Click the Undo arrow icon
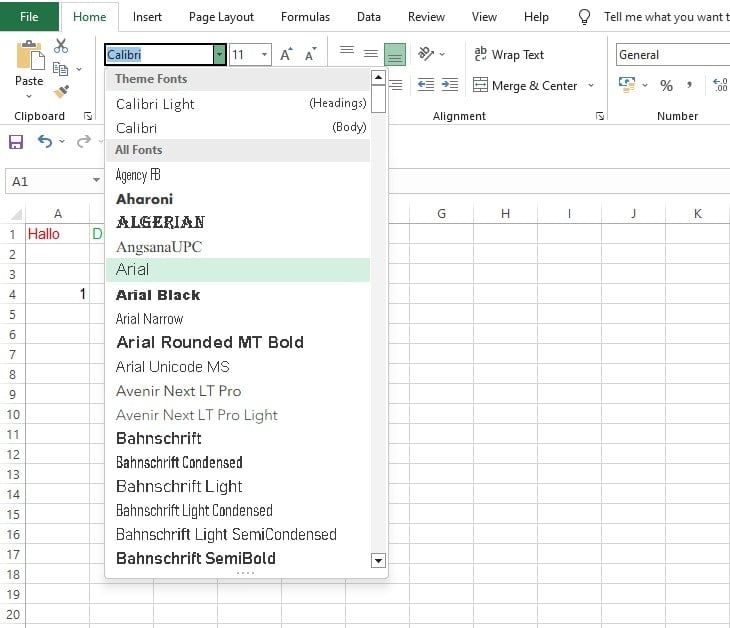The image size is (730, 628). pyautogui.click(x=45, y=141)
